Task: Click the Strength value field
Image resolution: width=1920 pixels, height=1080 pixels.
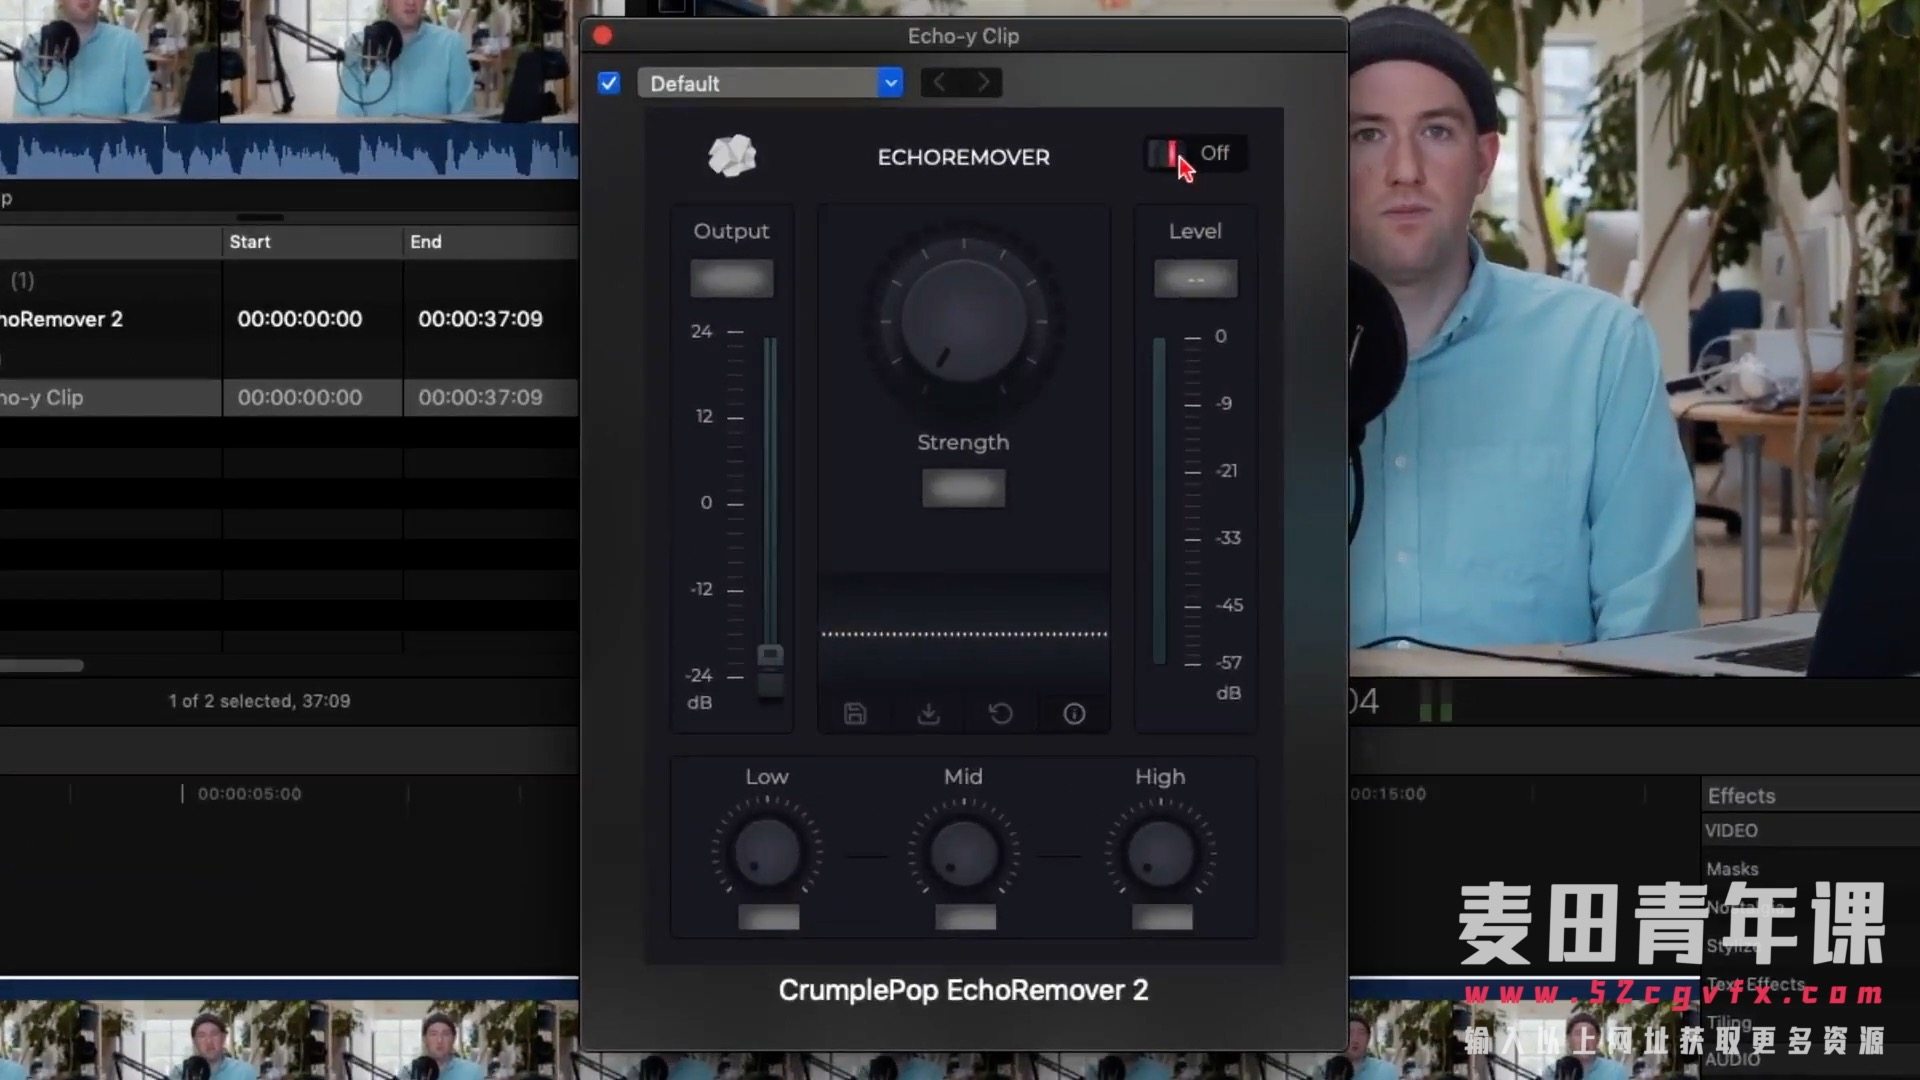Action: coord(963,489)
